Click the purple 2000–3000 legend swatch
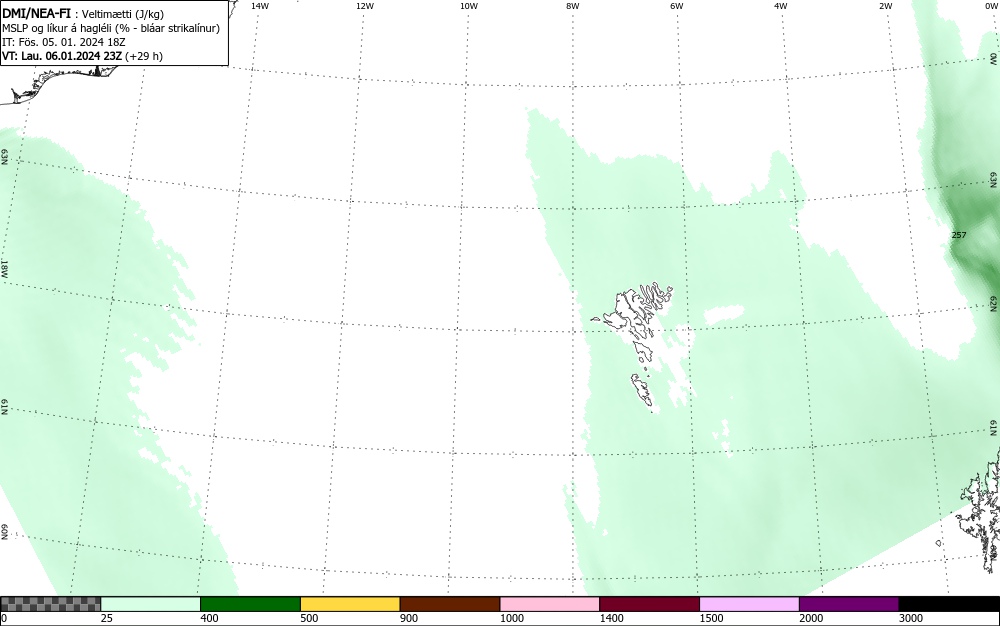1000x626 pixels. 849,604
